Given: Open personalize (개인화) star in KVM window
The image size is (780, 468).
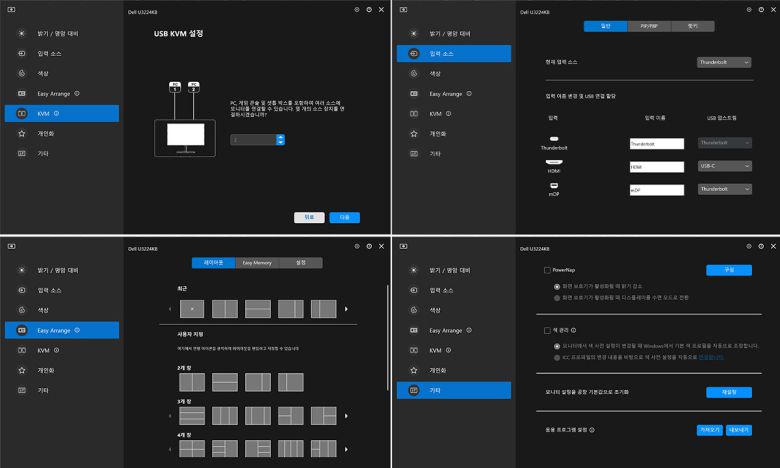Looking at the screenshot, I should tap(21, 133).
